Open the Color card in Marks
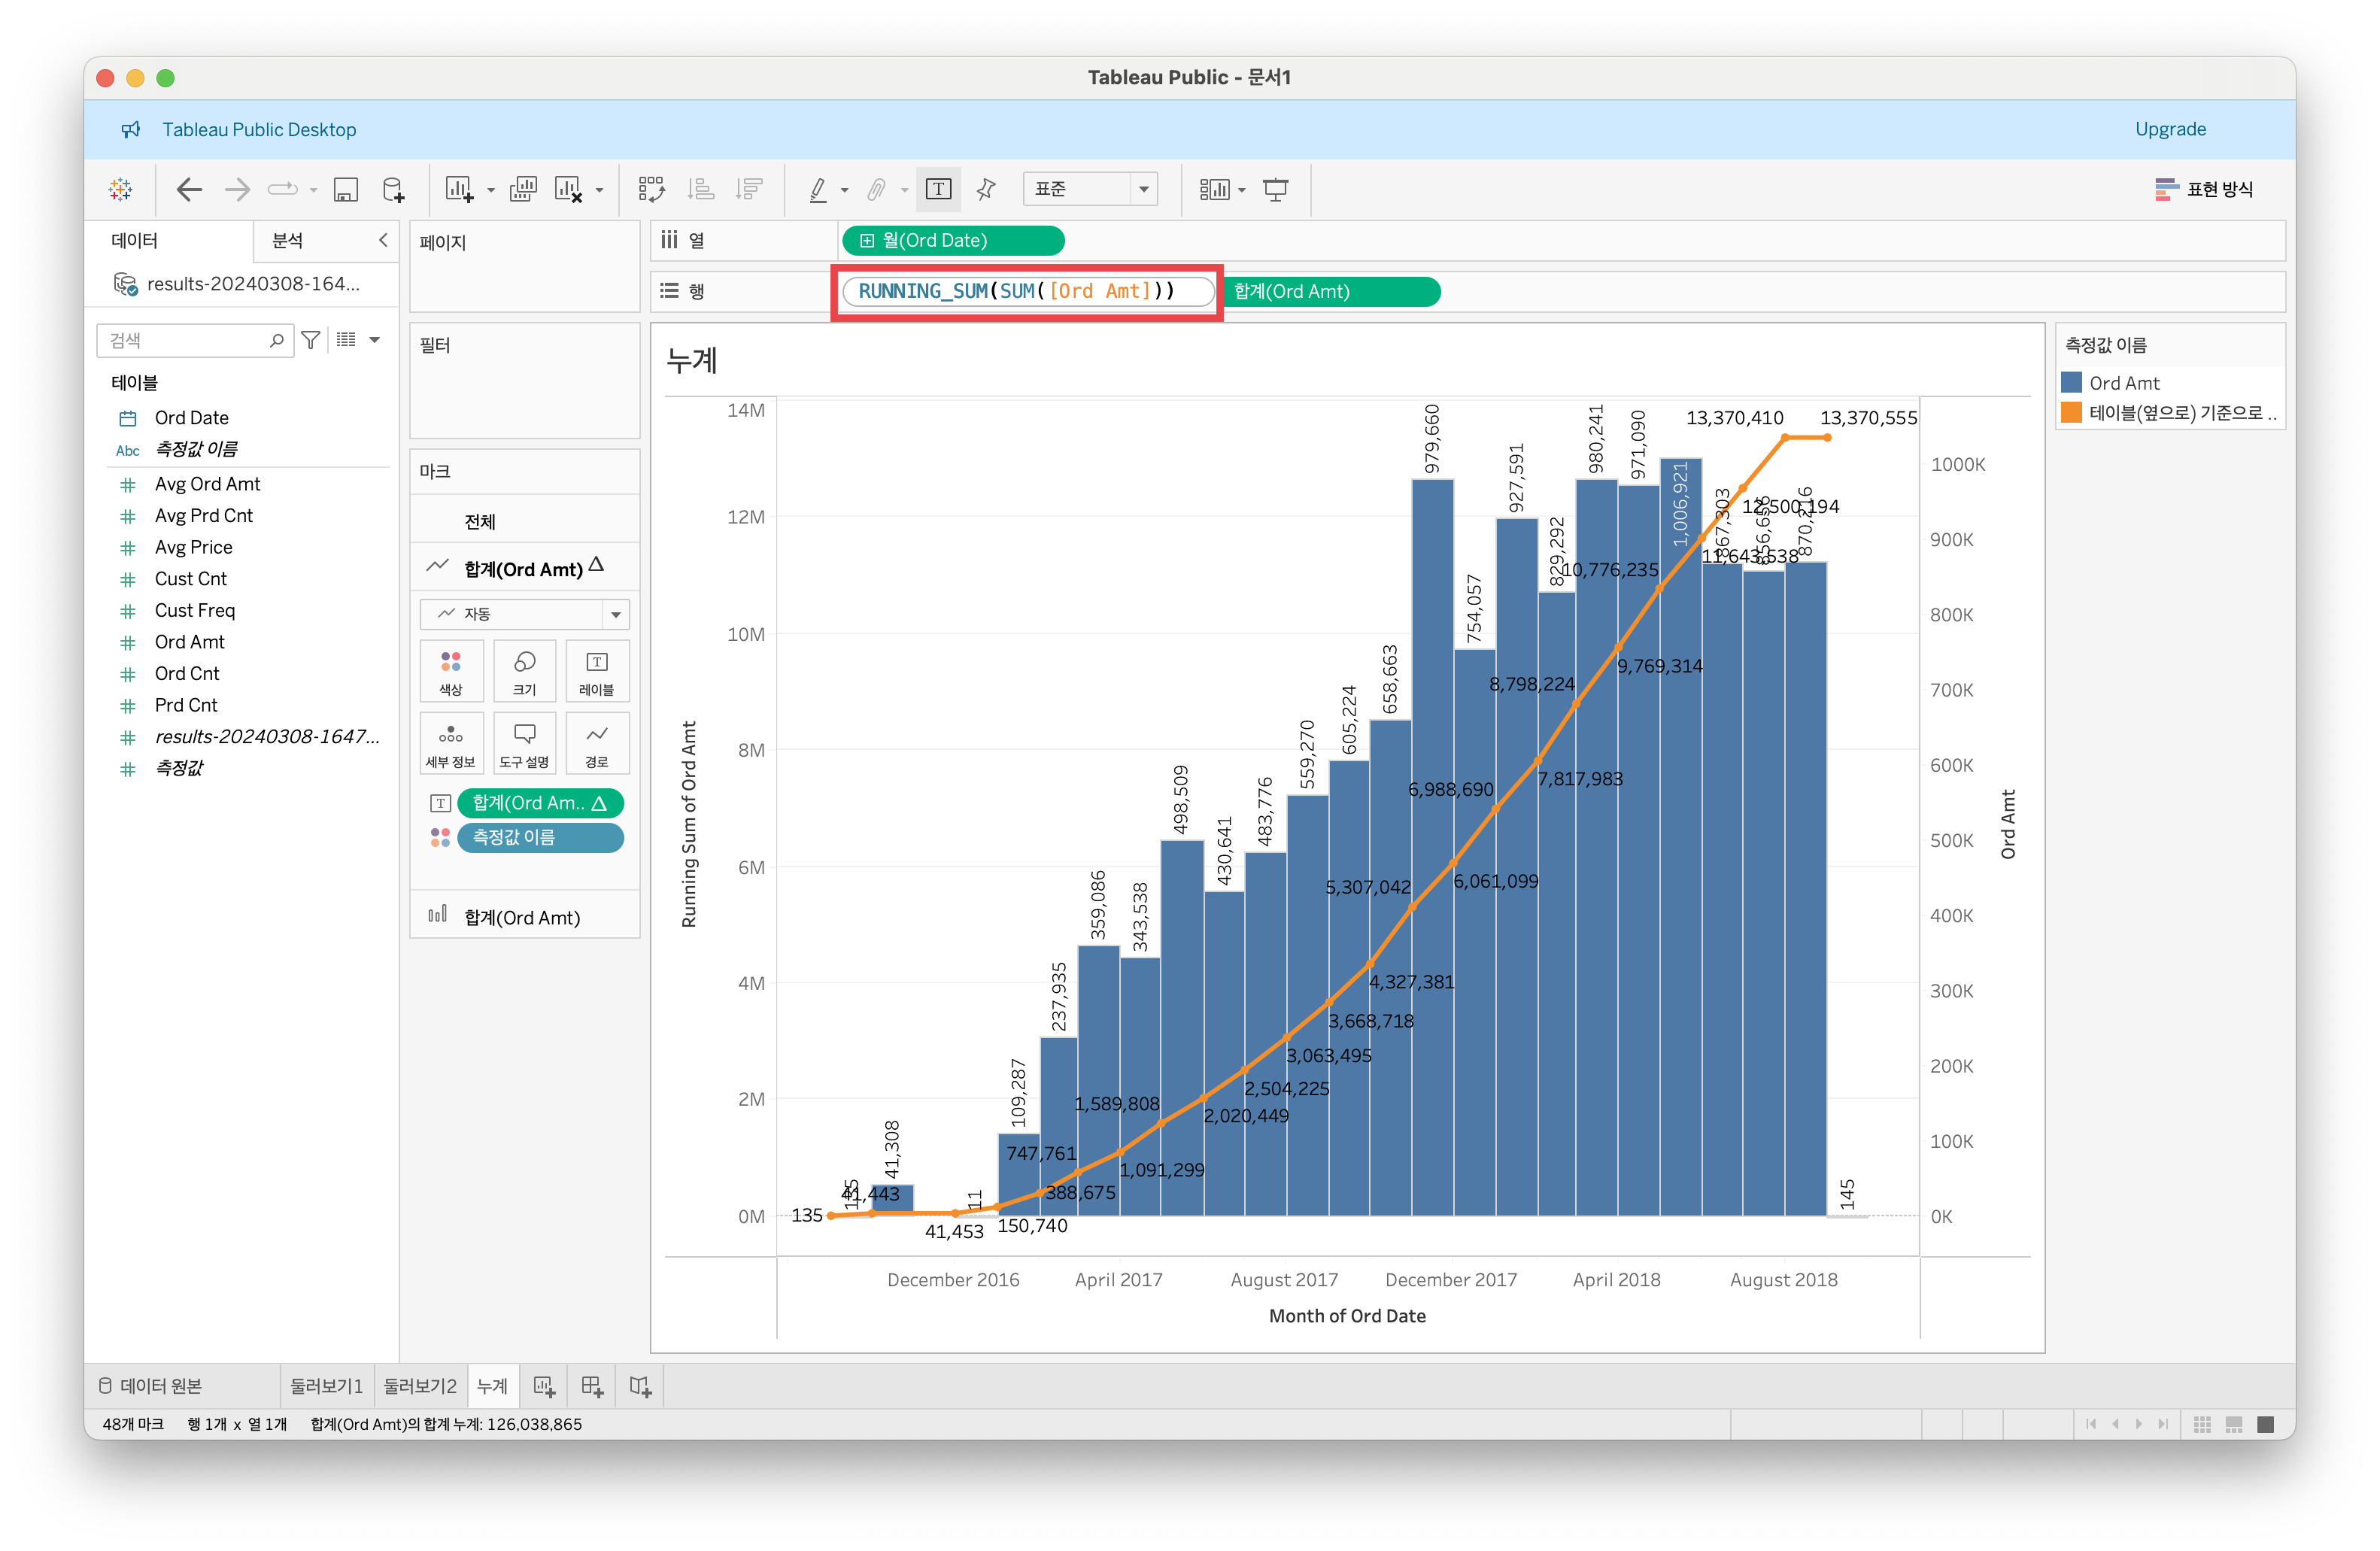Image resolution: width=2380 pixels, height=1551 pixels. point(451,670)
